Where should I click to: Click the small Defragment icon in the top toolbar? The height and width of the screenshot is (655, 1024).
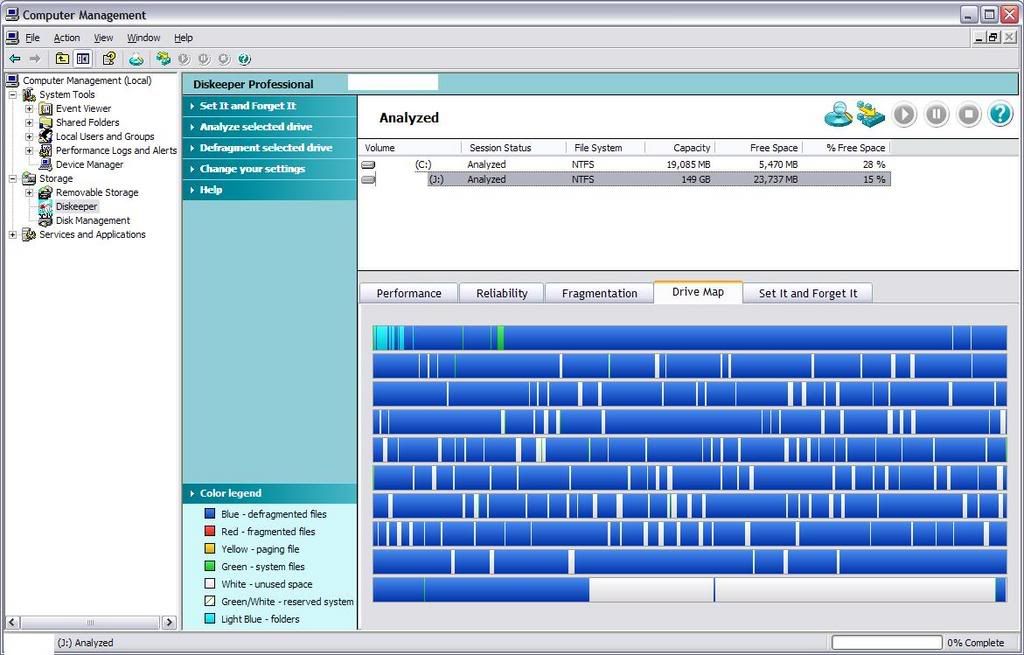(163, 59)
